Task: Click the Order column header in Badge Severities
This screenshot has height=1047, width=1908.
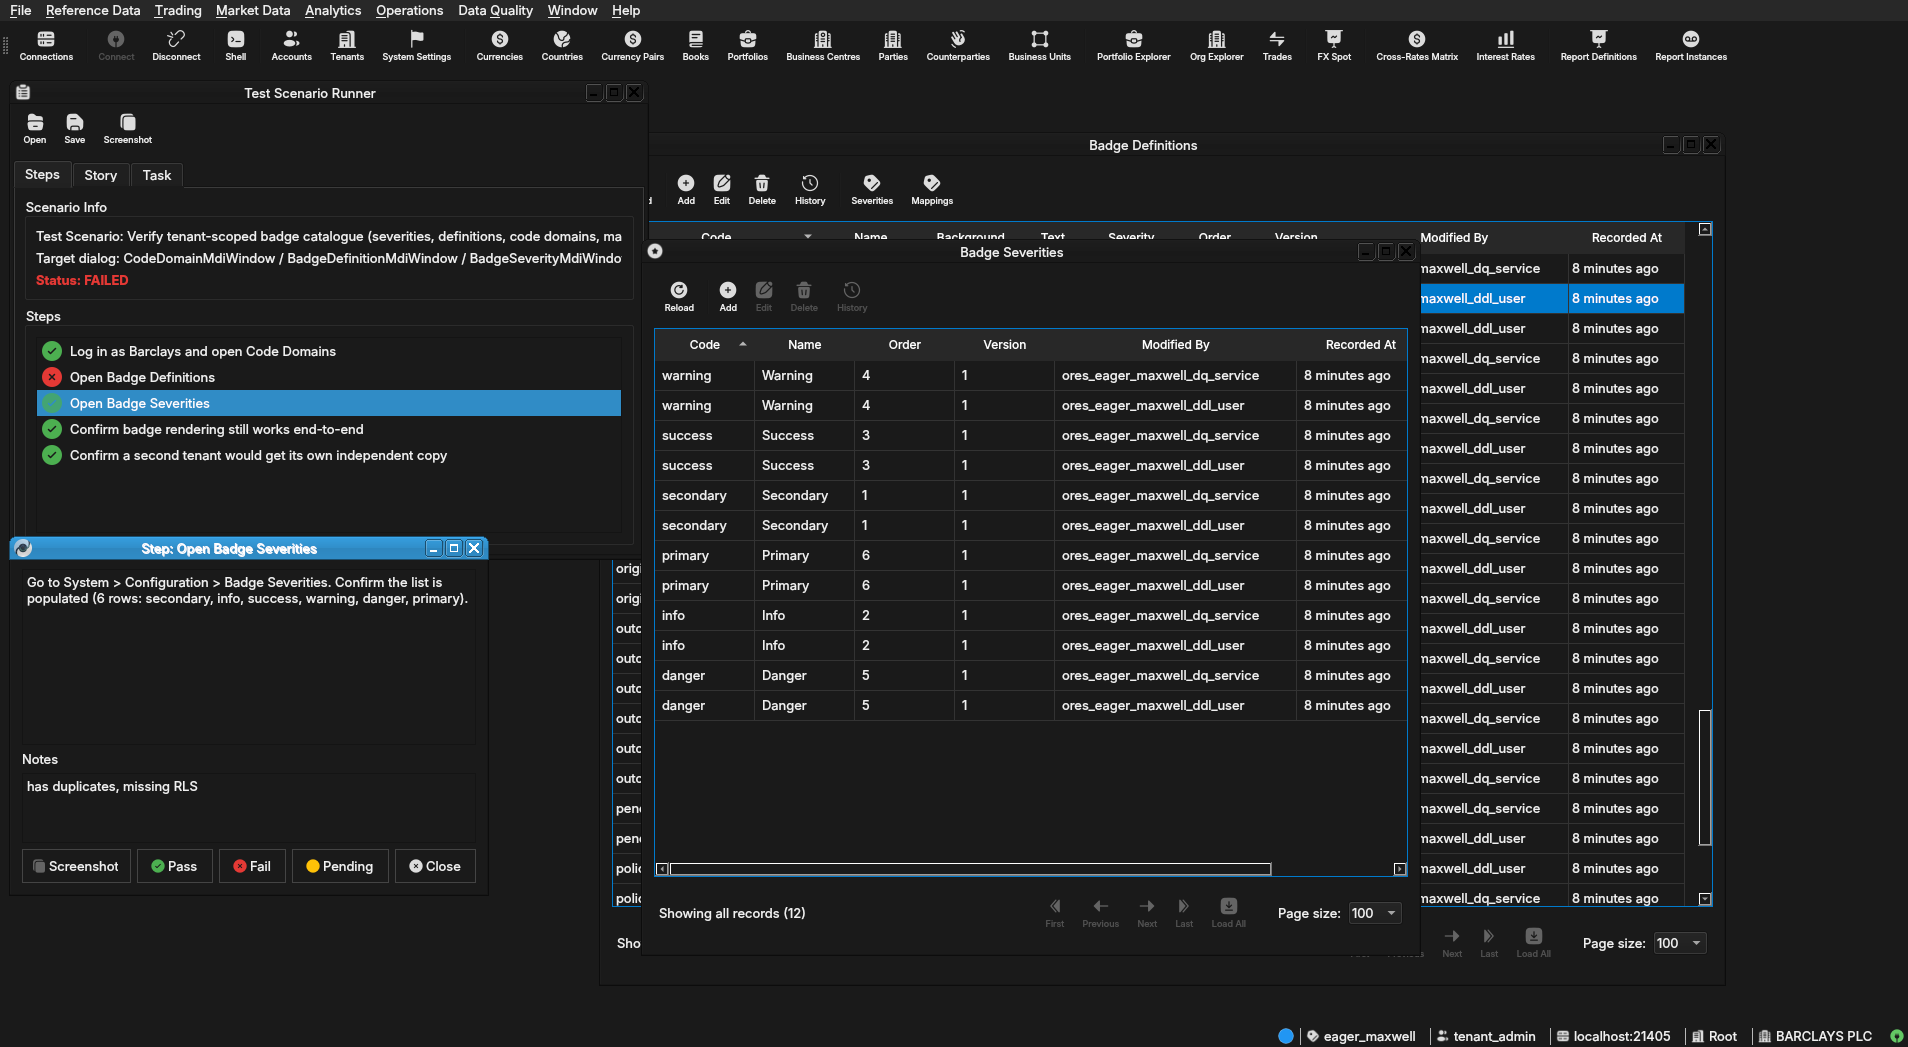Action: [x=904, y=345]
